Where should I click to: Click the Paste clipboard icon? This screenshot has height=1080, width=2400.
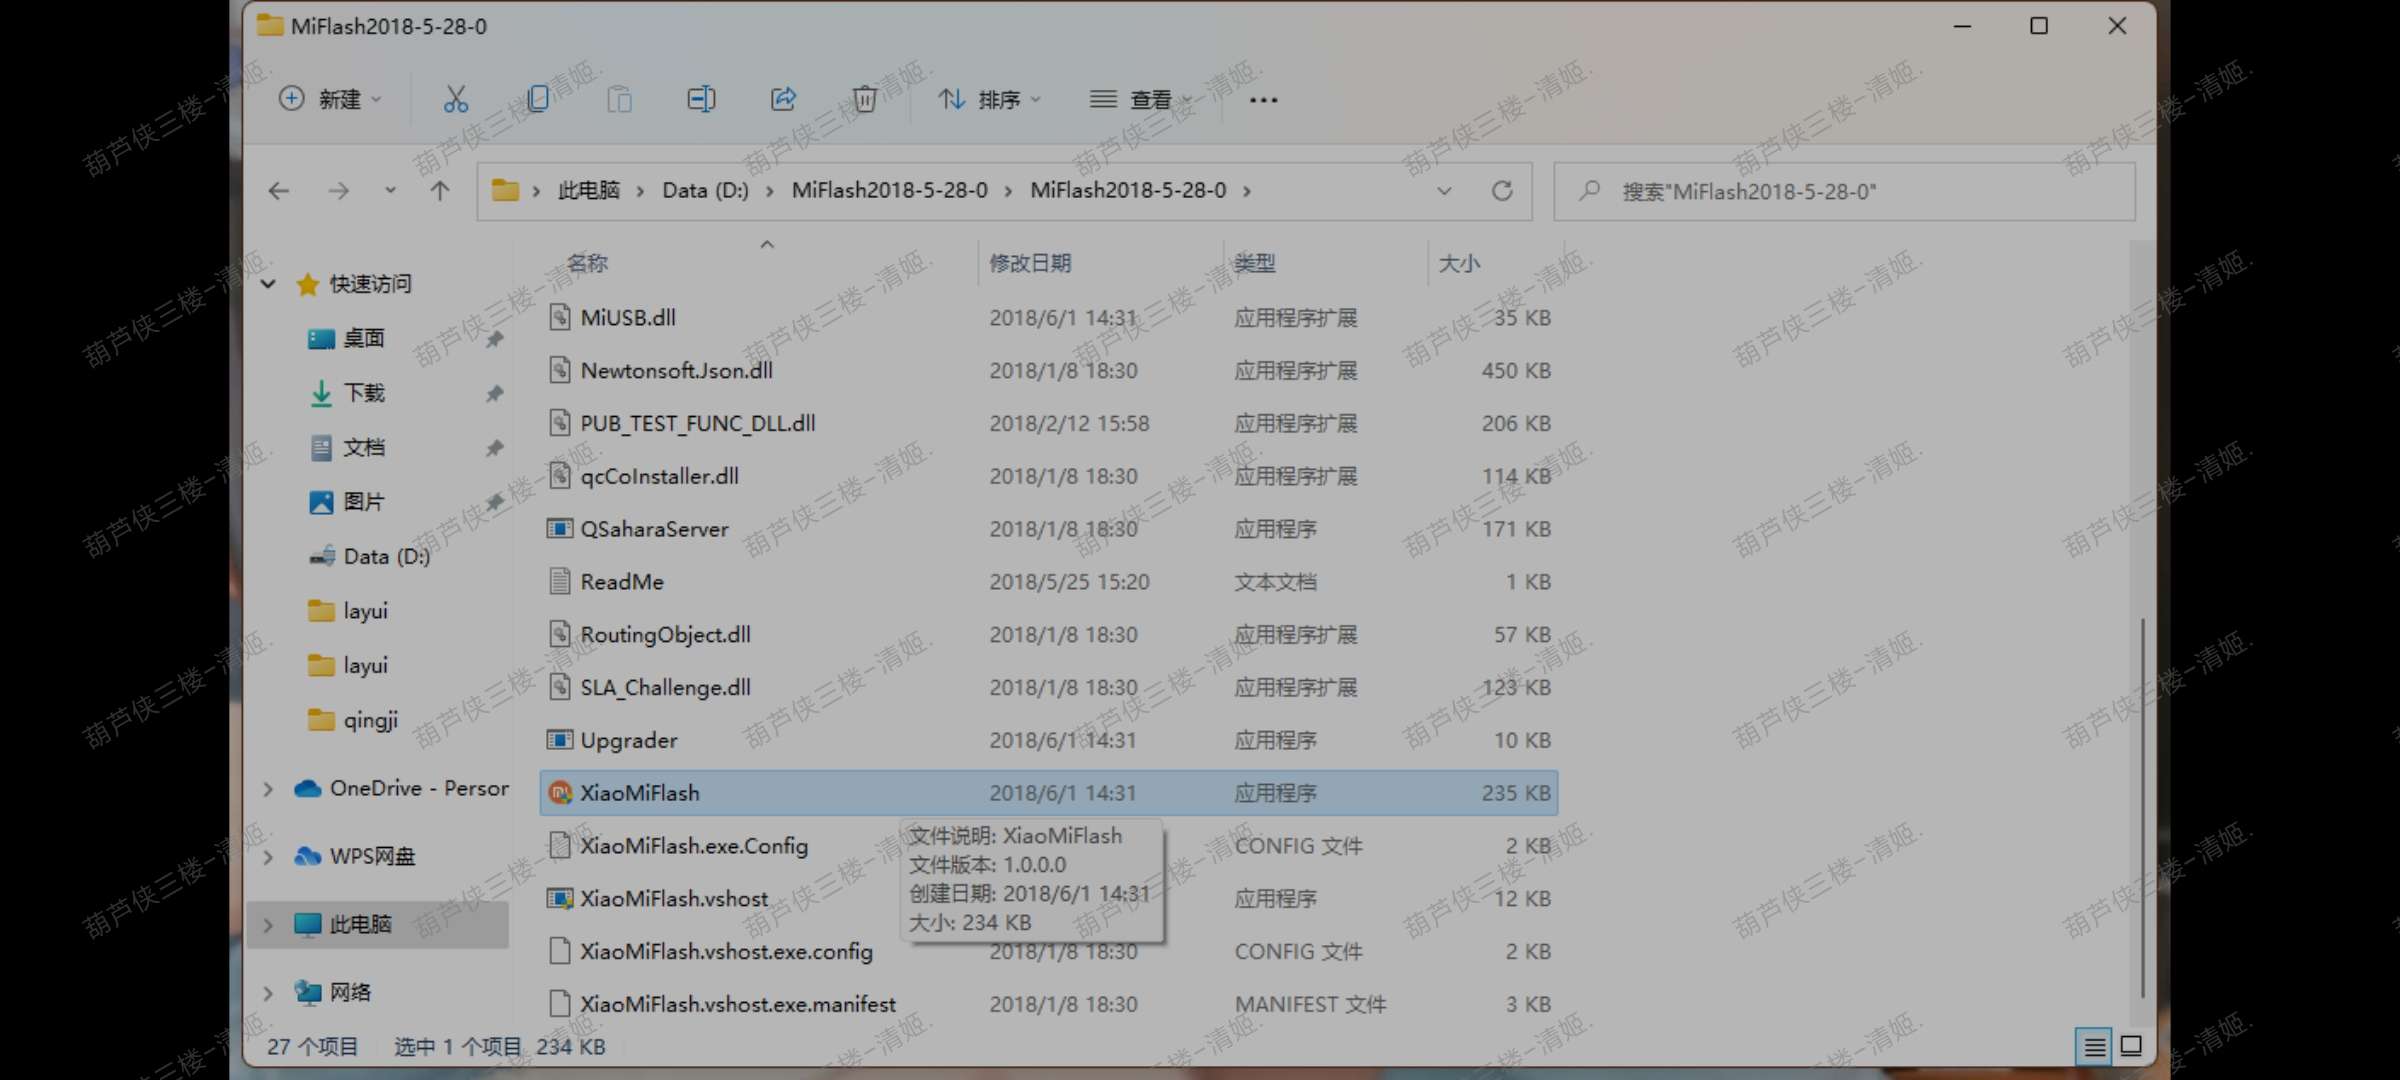[x=620, y=99]
